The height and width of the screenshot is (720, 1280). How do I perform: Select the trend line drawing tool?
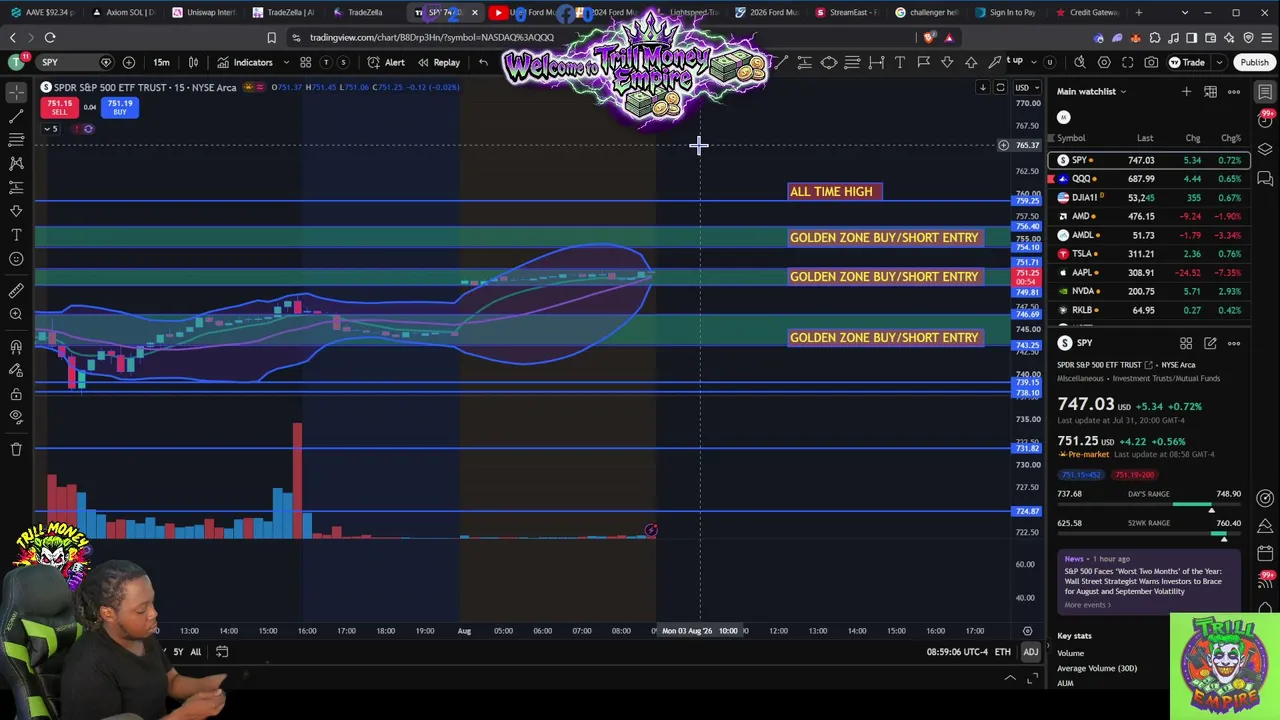pos(16,116)
